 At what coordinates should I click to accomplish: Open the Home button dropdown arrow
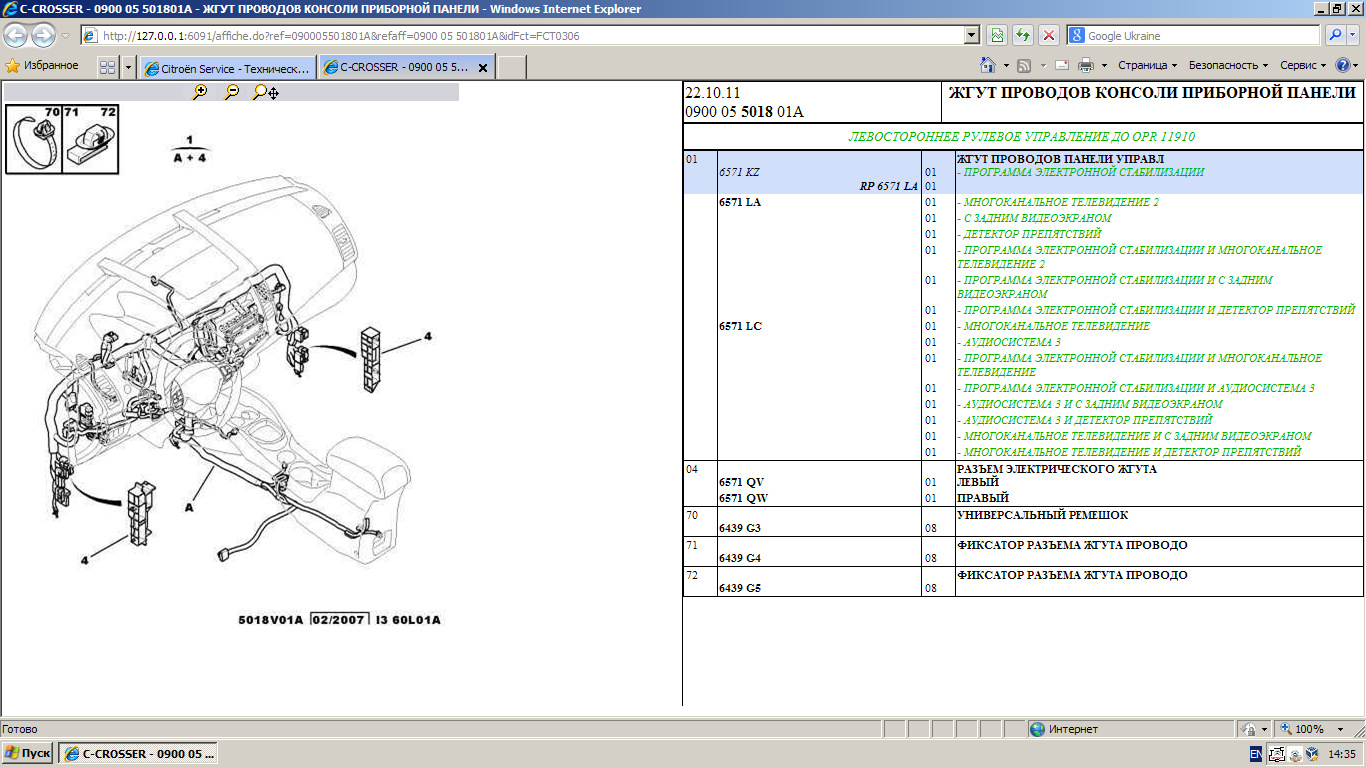[1004, 65]
